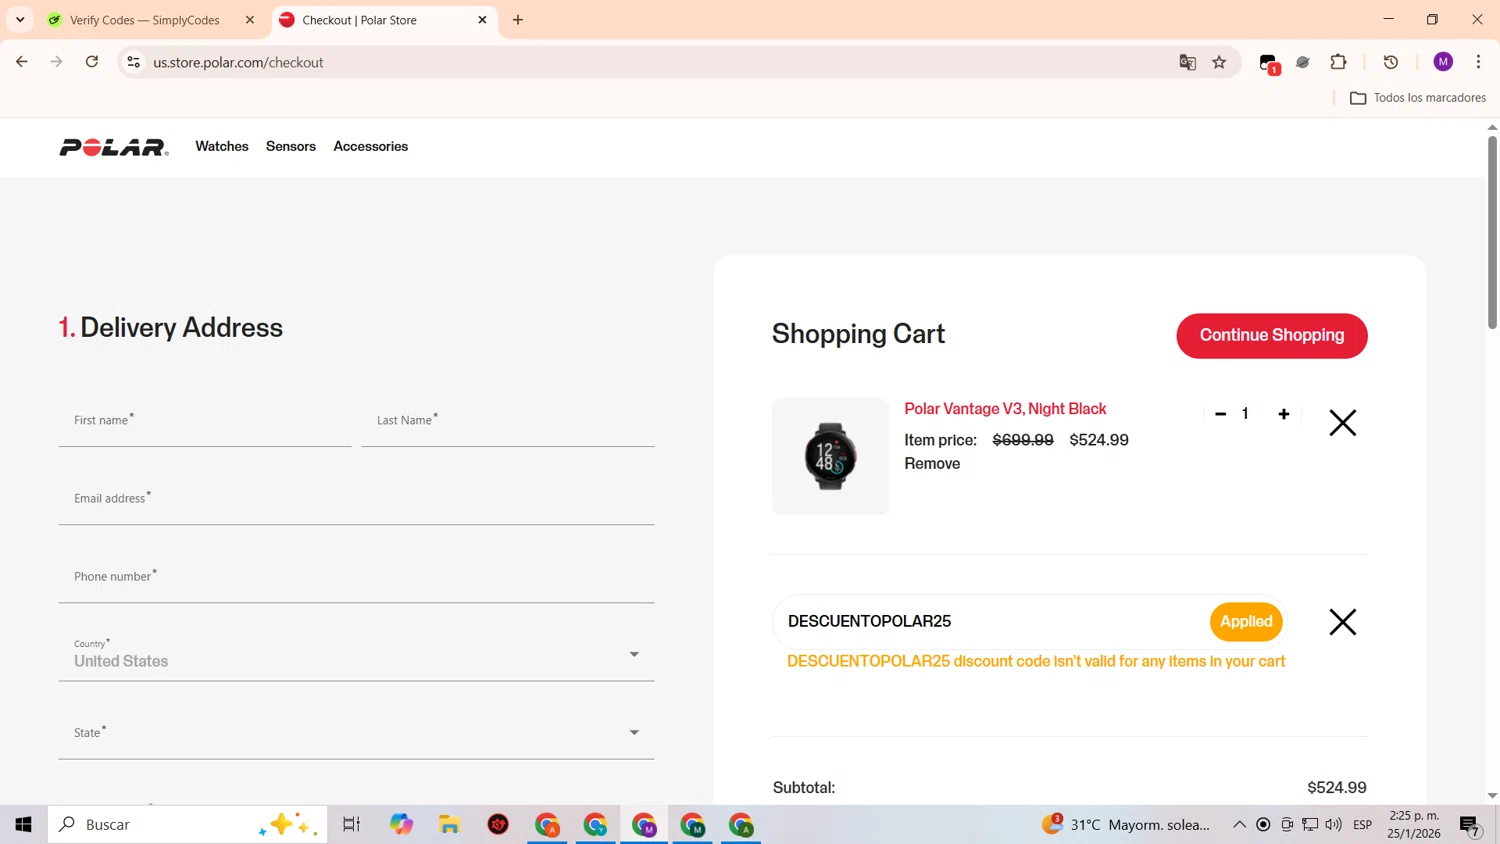Click the ESP language indicator
The width and height of the screenshot is (1500, 844).
coord(1363,825)
